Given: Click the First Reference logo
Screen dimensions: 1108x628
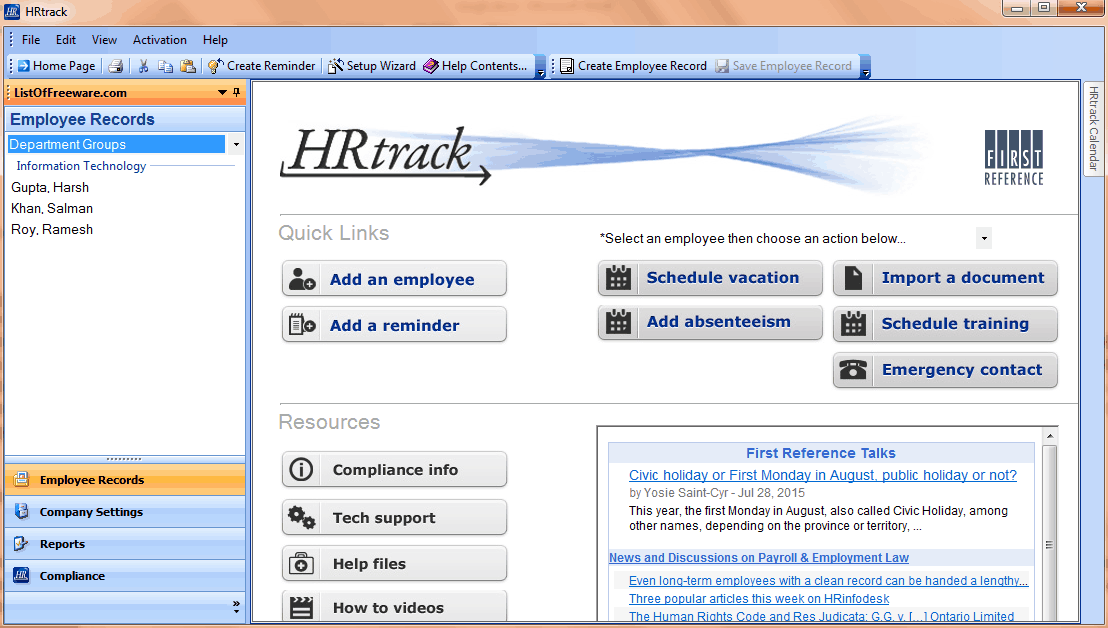Looking at the screenshot, I should pos(1013,158).
